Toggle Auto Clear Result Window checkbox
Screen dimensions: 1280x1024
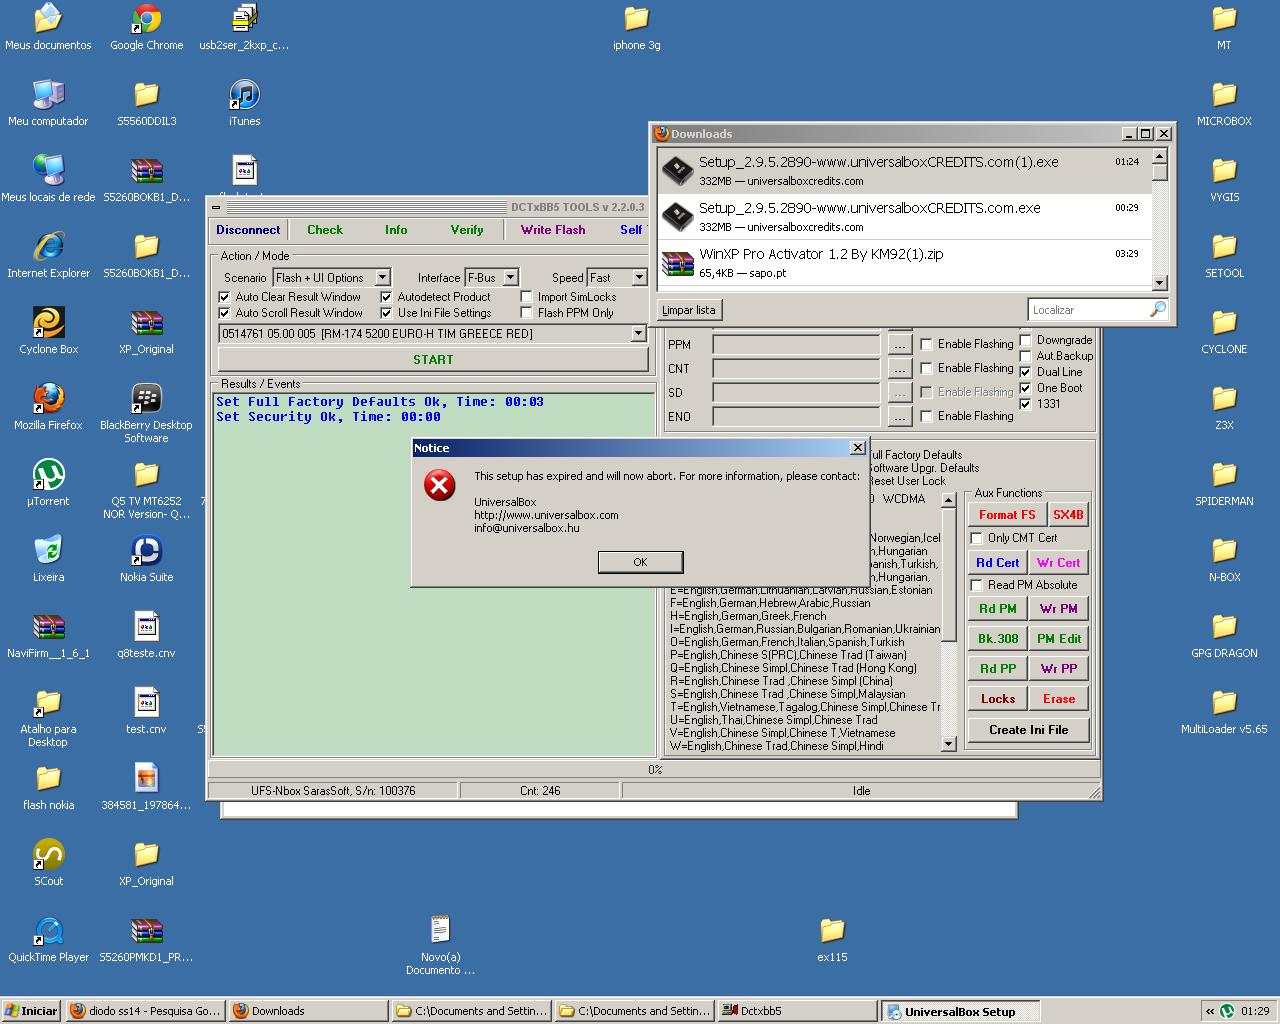(224, 297)
